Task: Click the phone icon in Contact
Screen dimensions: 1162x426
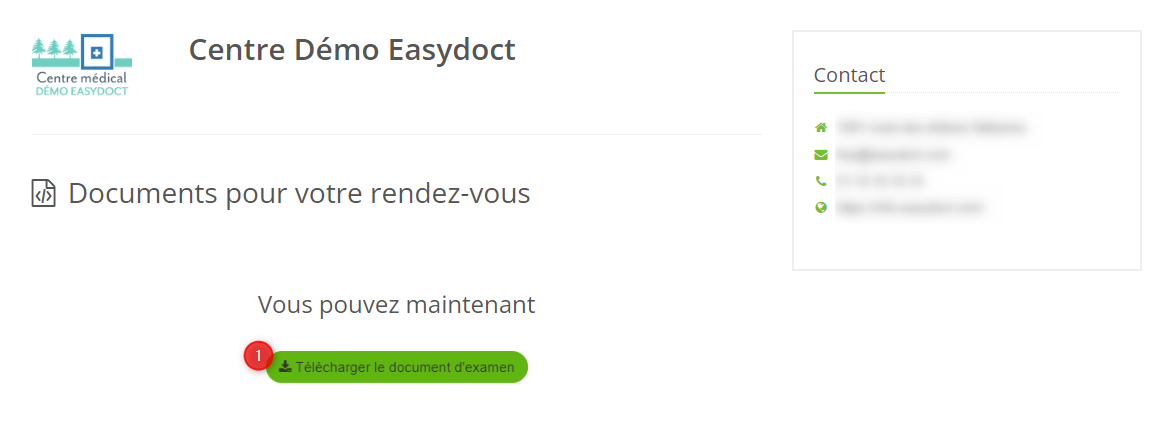Action: (821, 181)
